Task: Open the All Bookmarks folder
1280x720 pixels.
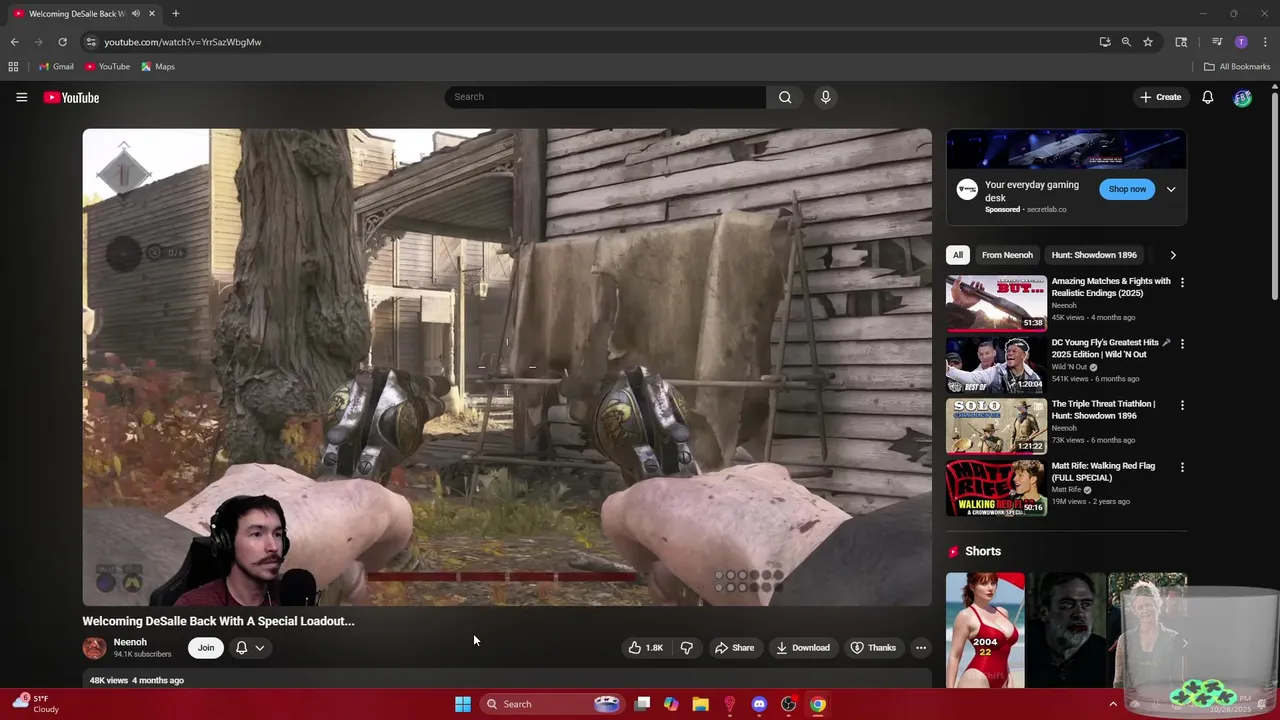Action: tap(1237, 67)
